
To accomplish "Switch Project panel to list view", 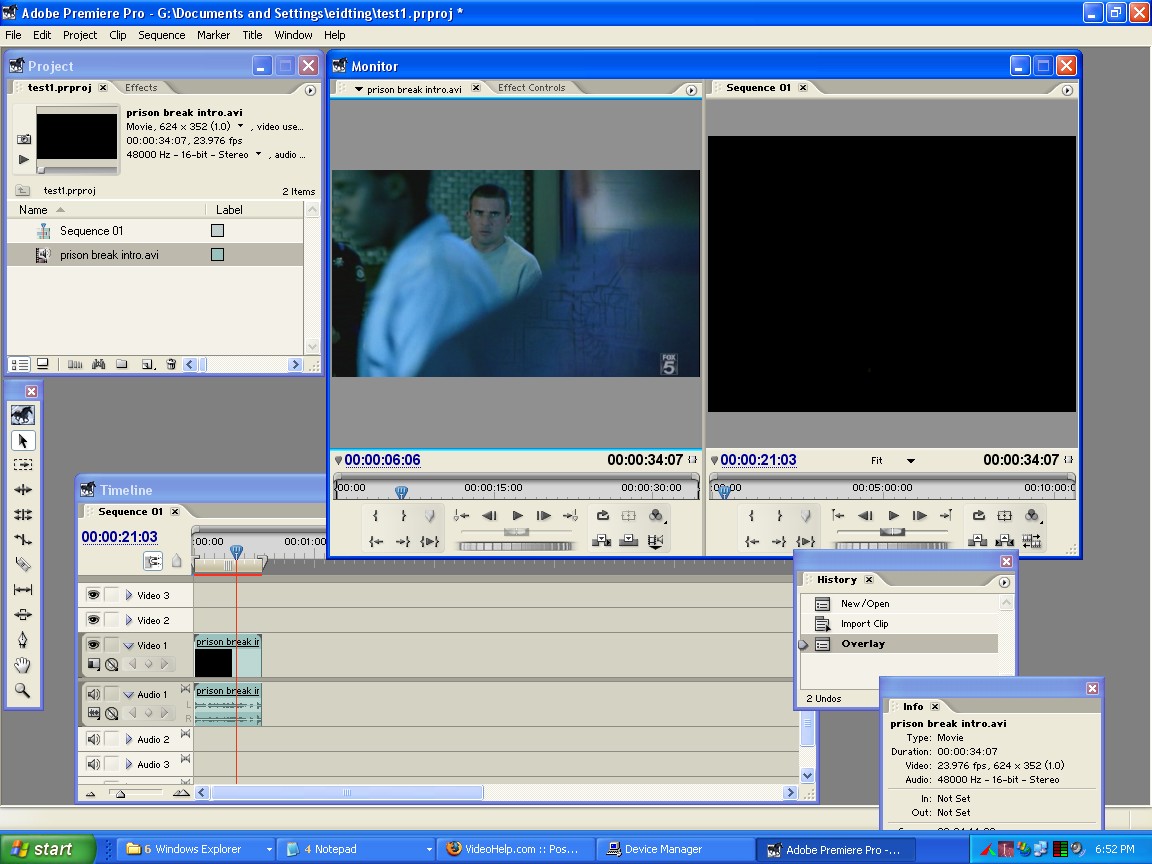I will [x=20, y=364].
